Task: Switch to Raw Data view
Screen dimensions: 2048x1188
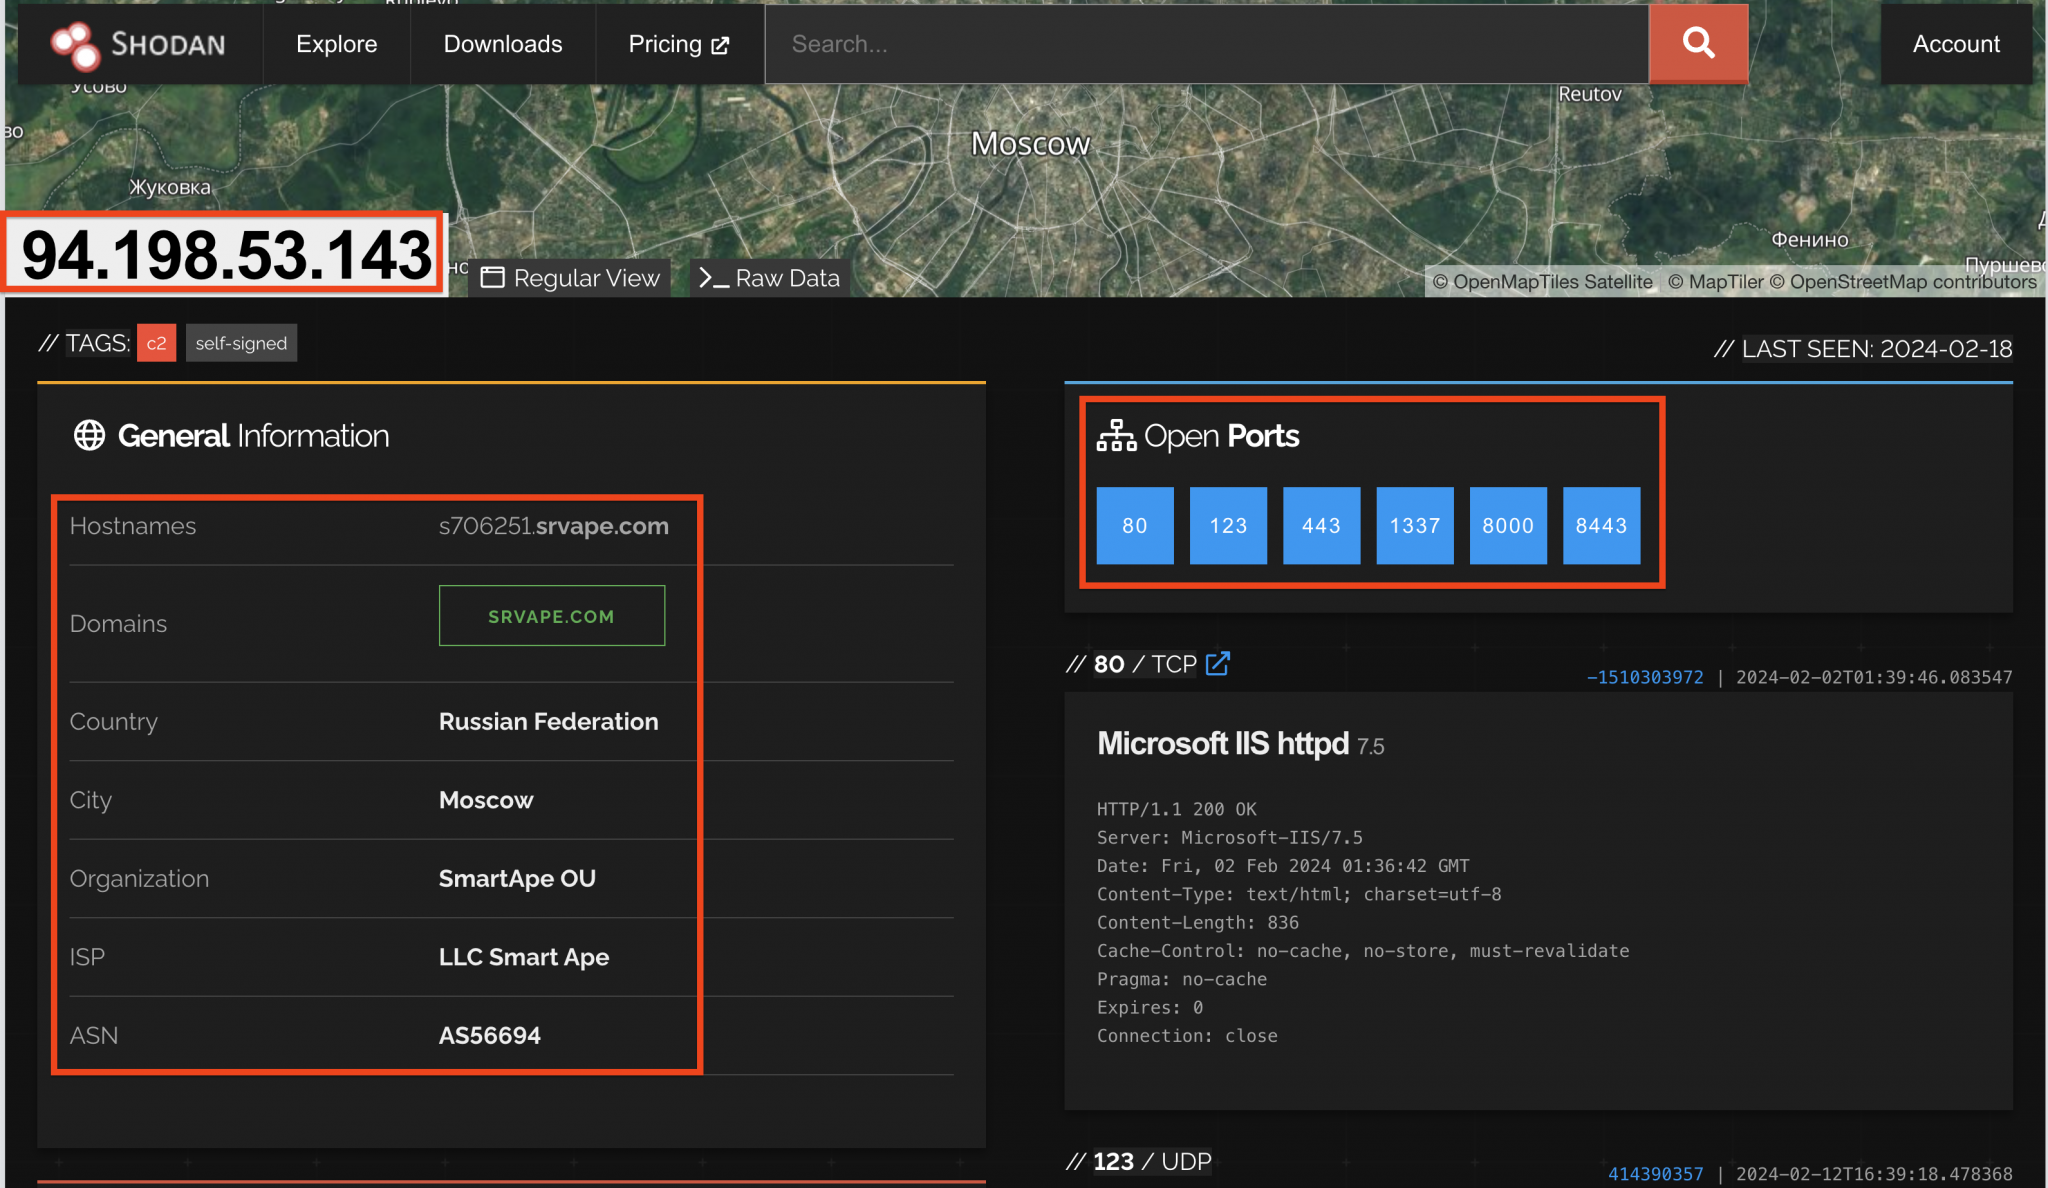Action: [x=786, y=277]
